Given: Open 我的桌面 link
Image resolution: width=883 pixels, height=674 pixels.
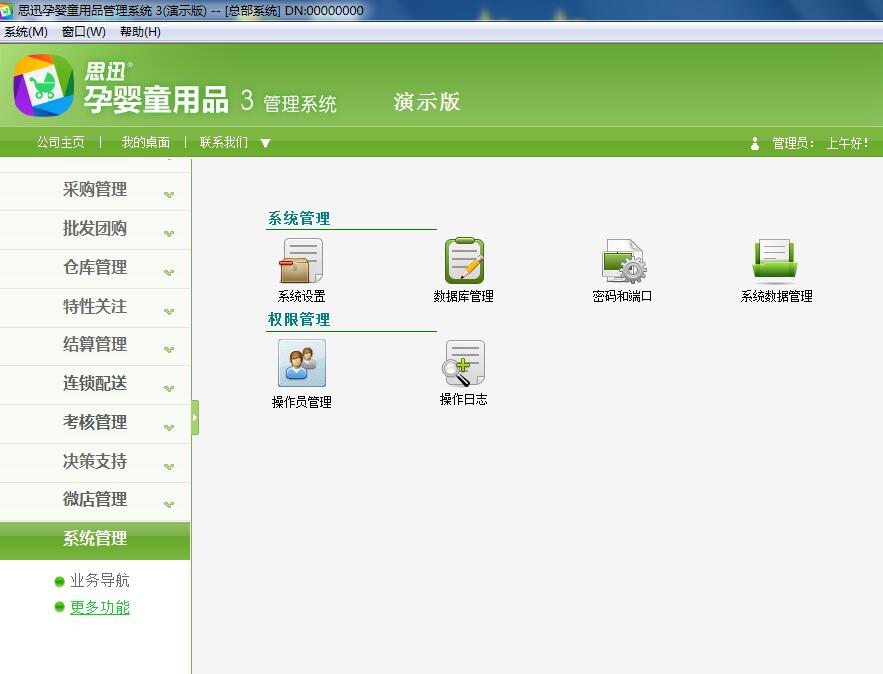Looking at the screenshot, I should pos(146,142).
